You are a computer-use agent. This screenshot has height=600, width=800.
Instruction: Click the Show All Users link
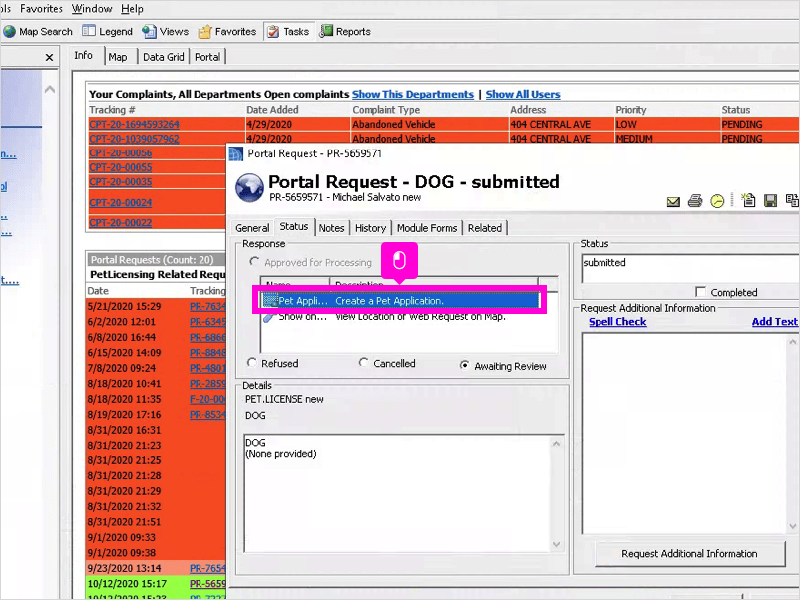click(523, 94)
